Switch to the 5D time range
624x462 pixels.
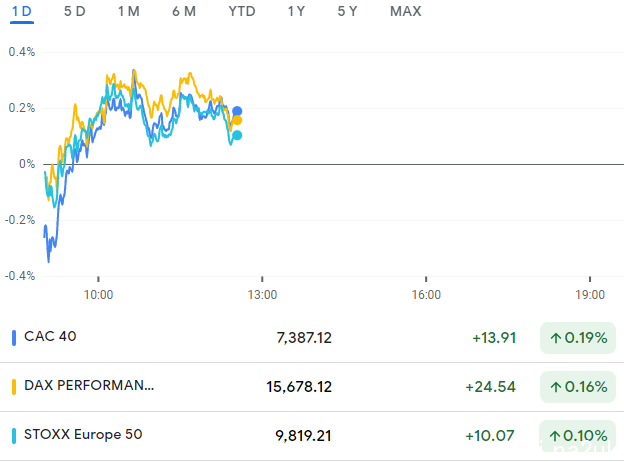tap(74, 12)
